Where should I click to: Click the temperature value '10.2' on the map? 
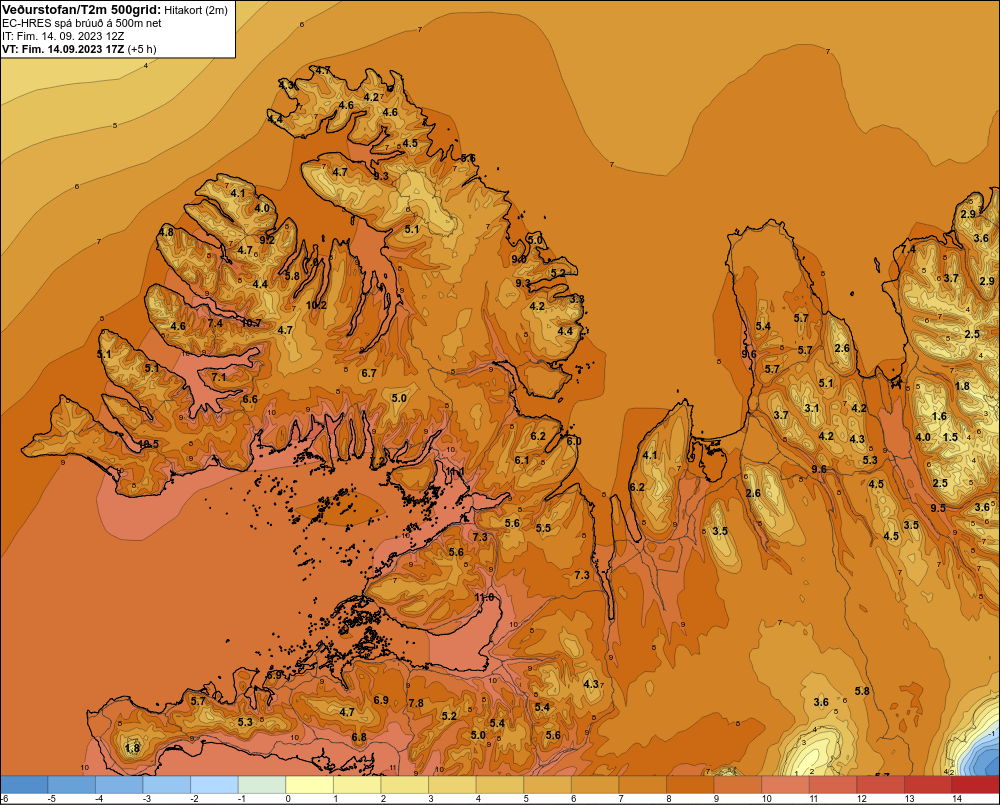316,305
